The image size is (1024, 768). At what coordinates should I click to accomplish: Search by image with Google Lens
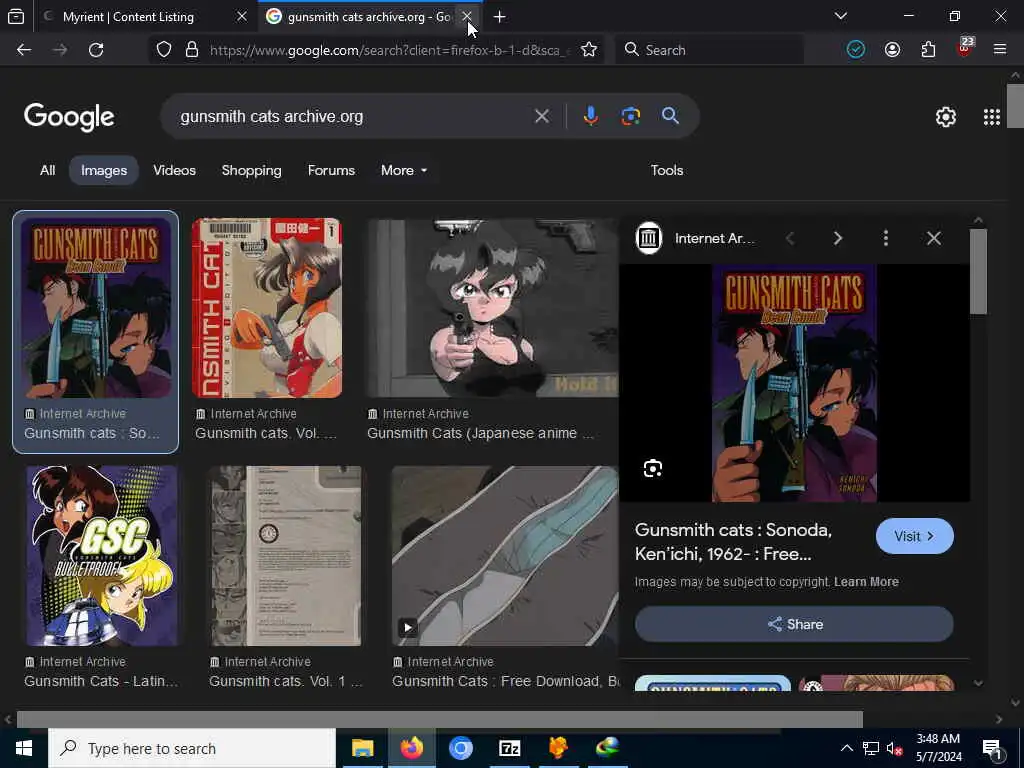click(630, 116)
